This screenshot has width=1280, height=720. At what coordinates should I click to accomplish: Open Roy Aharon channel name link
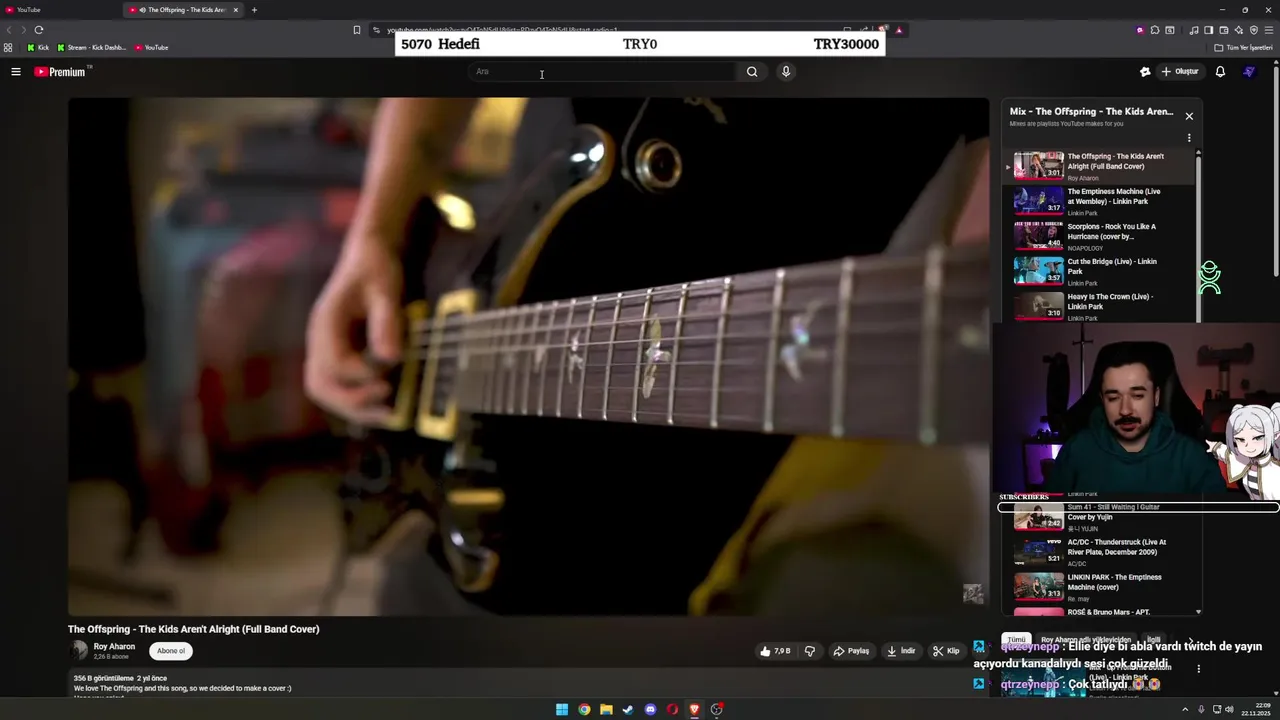(x=114, y=647)
